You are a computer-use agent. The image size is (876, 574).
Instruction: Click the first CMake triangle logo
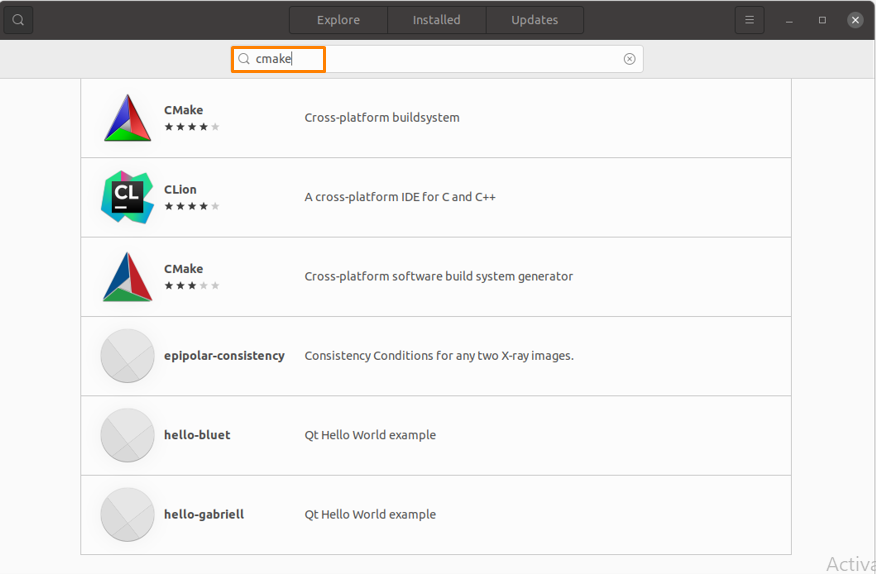point(127,118)
